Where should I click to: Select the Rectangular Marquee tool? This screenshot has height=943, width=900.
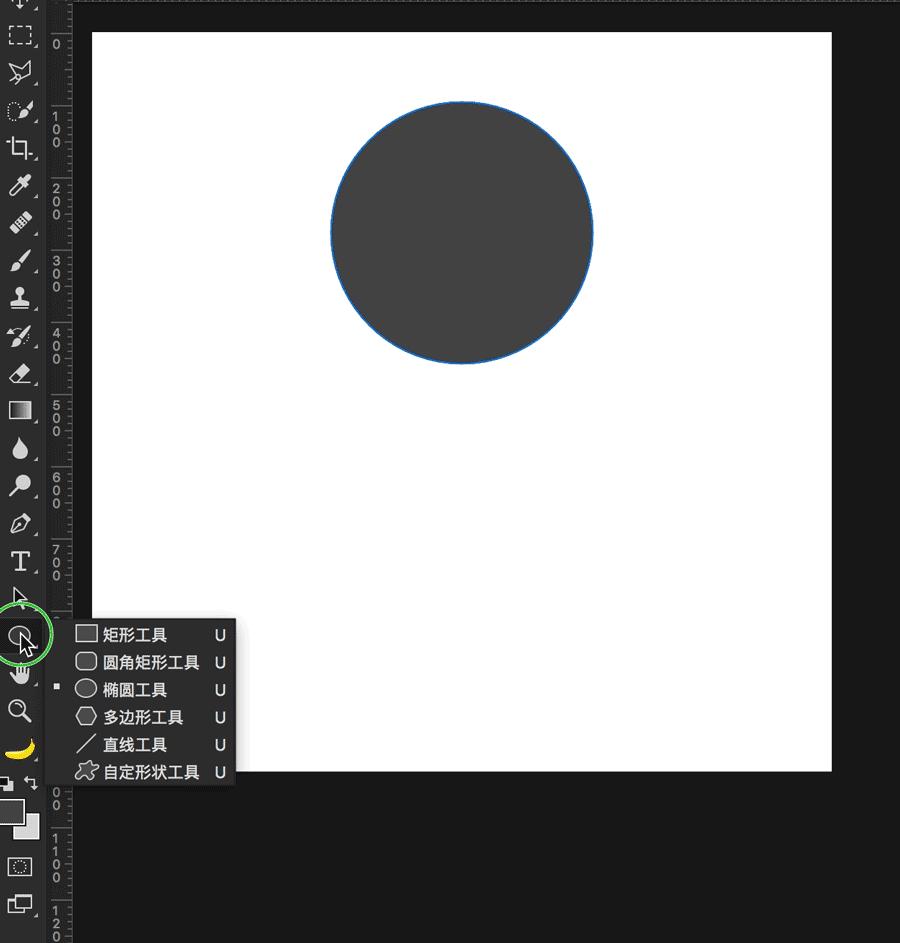click(x=20, y=36)
